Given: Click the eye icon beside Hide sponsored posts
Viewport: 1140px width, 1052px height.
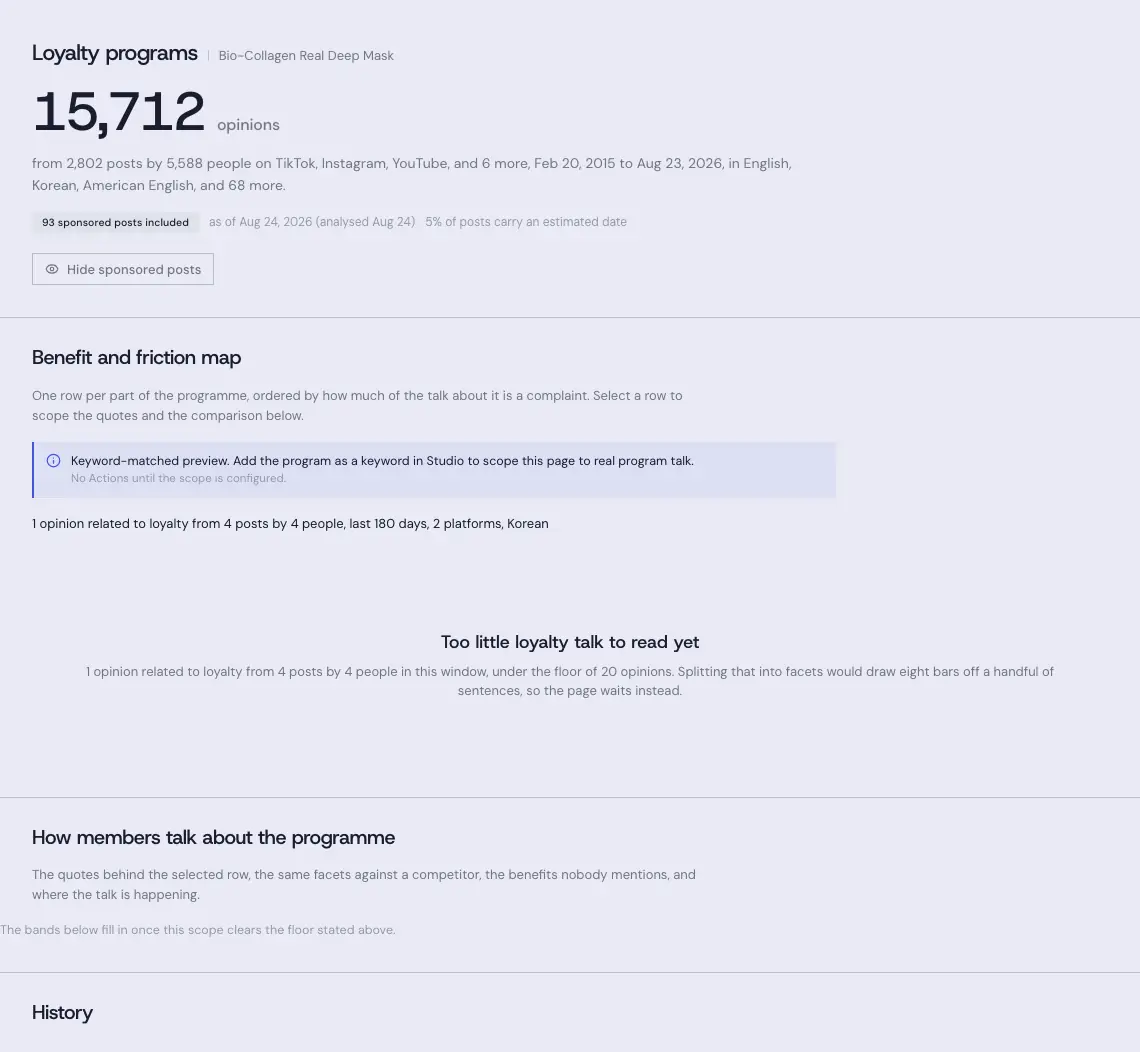Looking at the screenshot, I should (x=52, y=269).
